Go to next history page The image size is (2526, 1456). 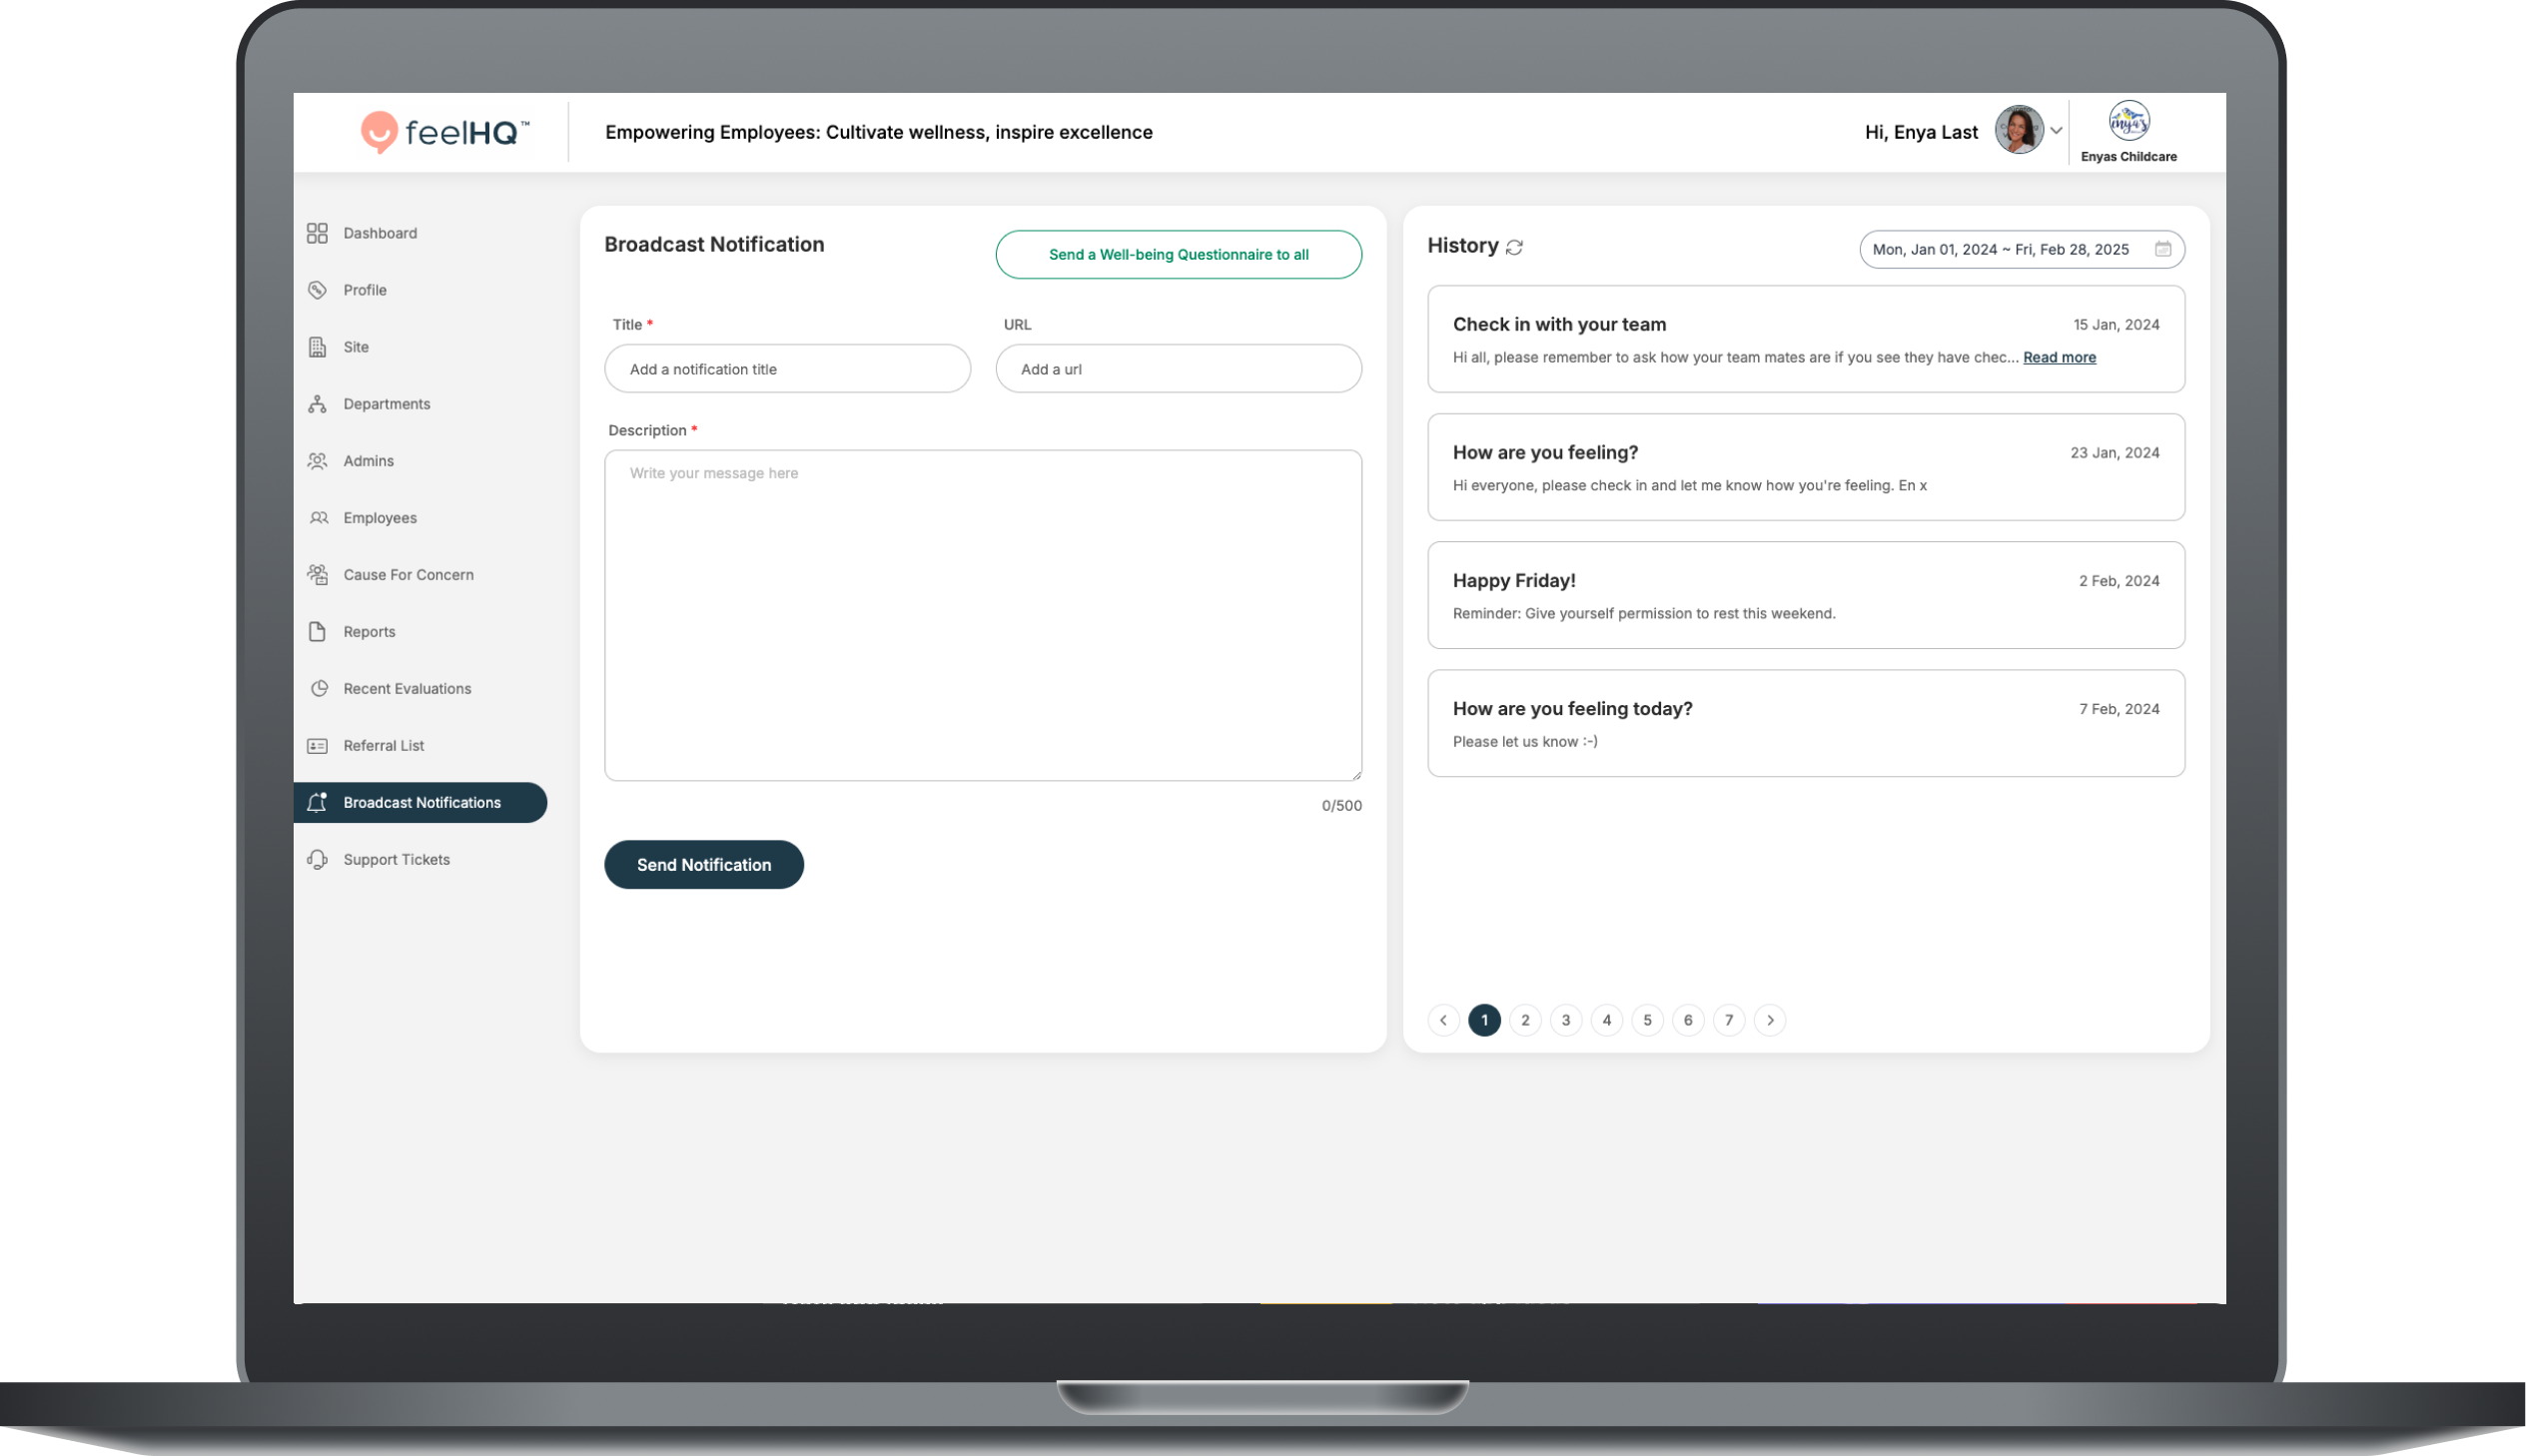point(1770,1020)
